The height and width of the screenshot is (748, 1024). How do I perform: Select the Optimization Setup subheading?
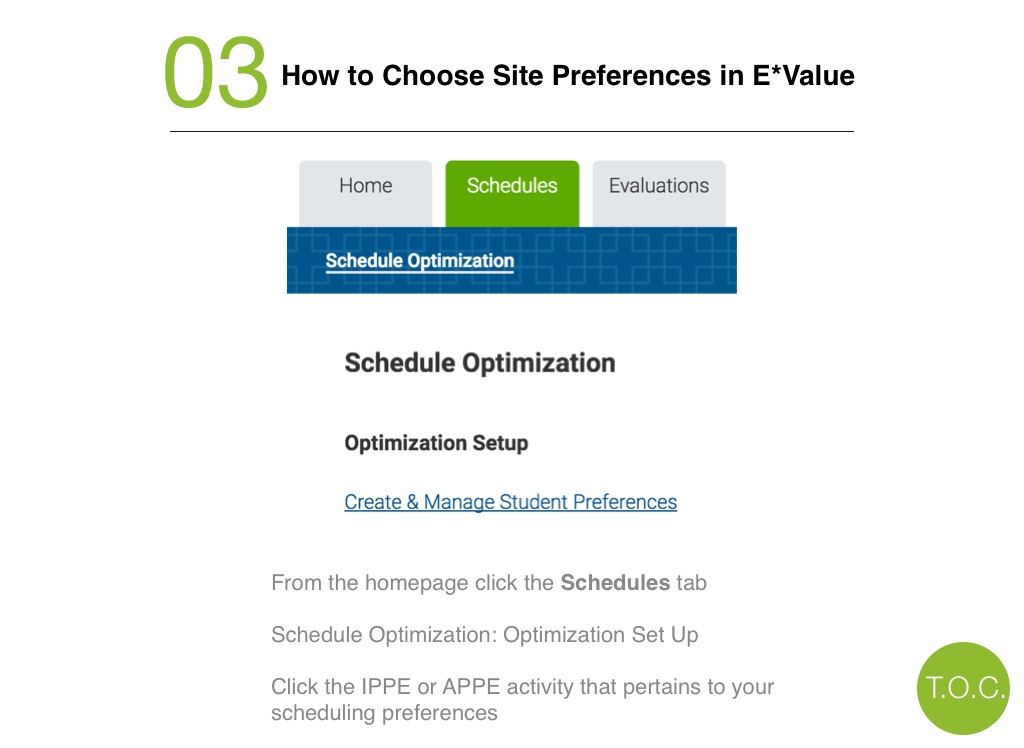436,443
